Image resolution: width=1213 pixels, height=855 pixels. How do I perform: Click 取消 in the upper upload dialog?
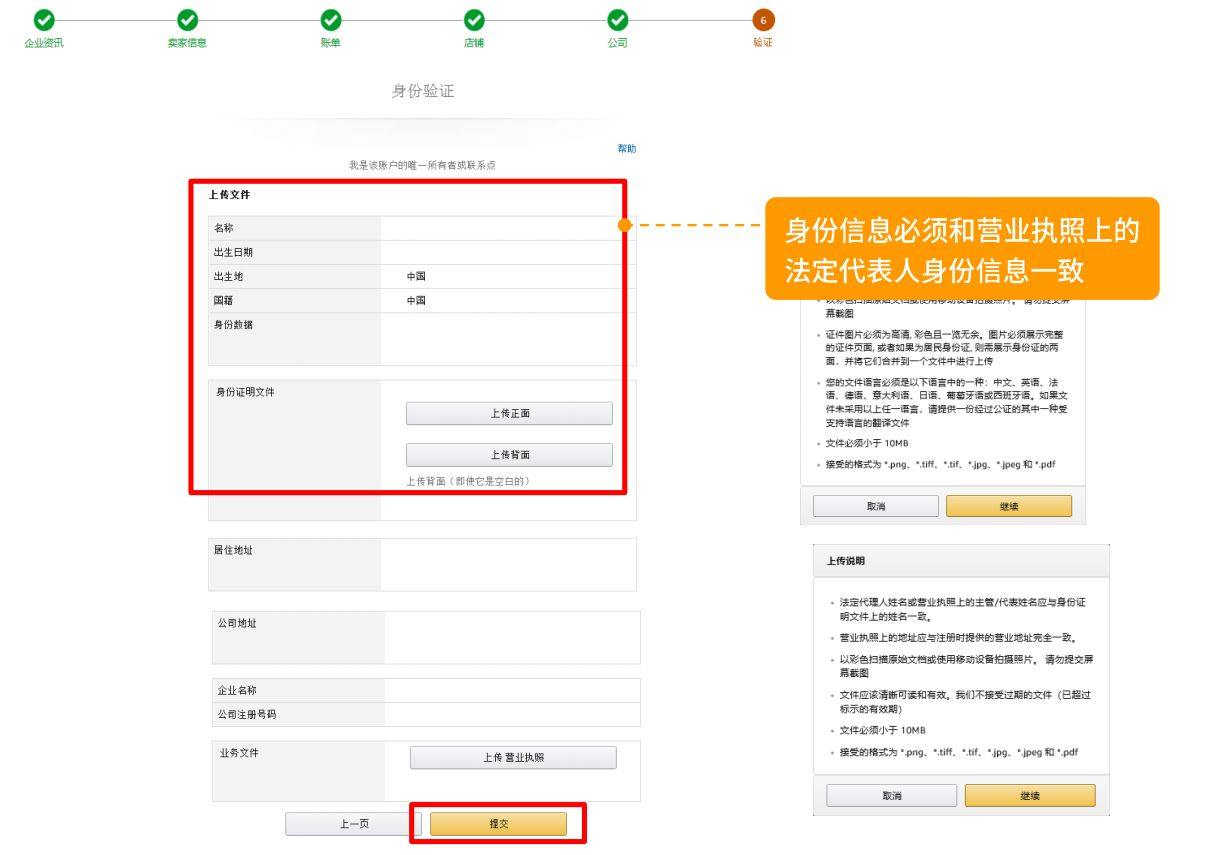pos(875,506)
